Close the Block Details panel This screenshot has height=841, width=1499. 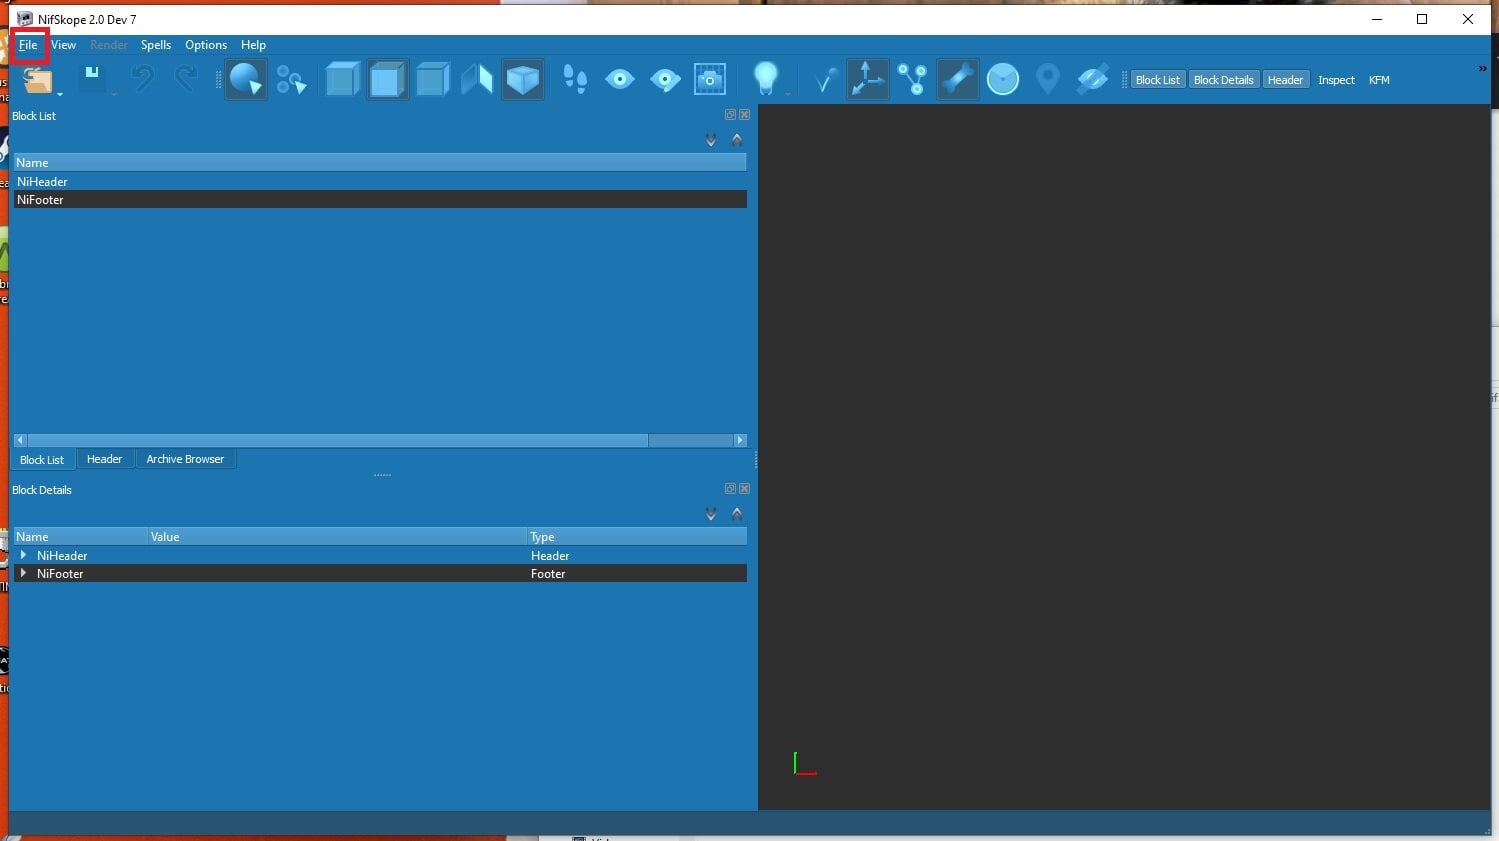[x=744, y=489]
